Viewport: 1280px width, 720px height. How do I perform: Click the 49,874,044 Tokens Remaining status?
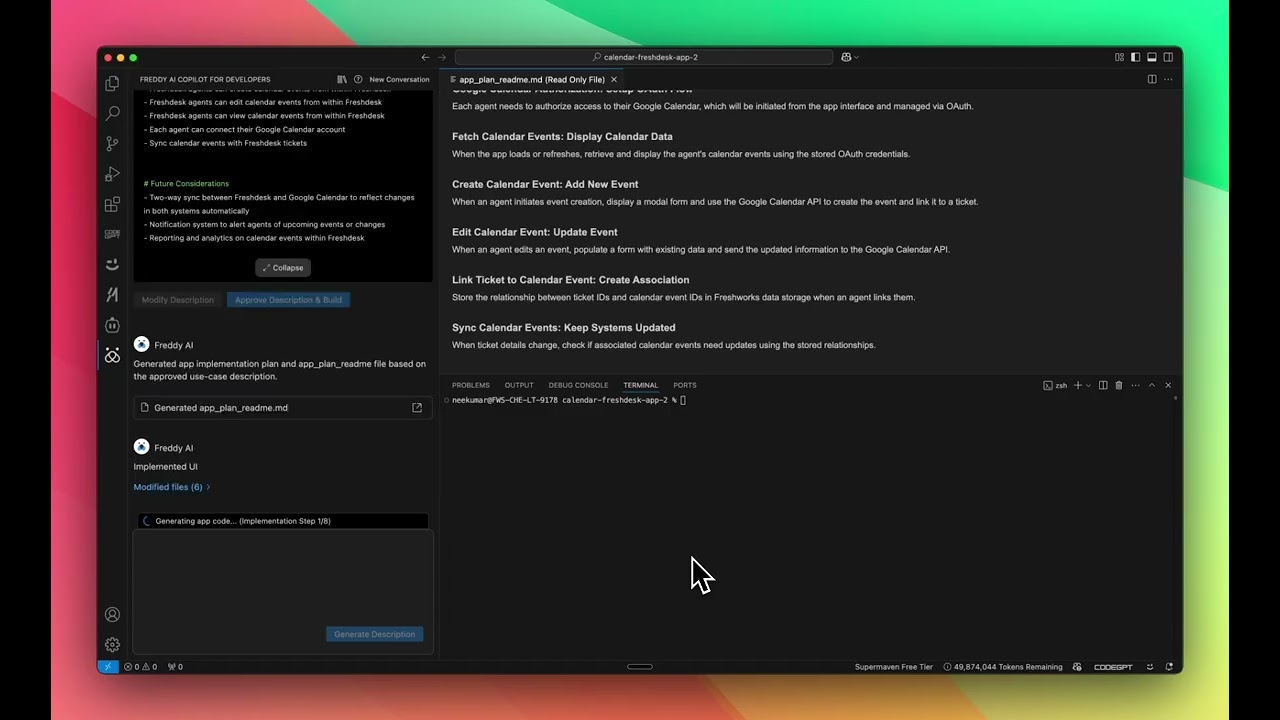click(x=1003, y=667)
